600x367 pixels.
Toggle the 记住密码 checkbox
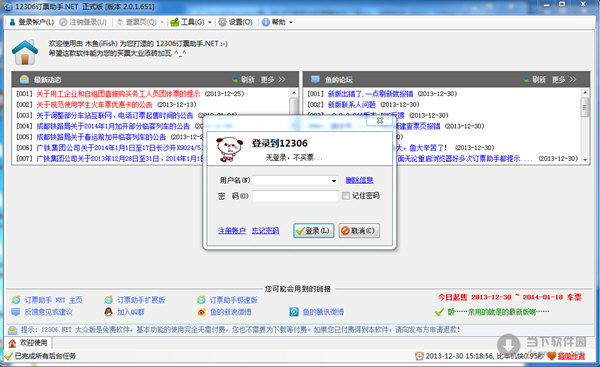[x=346, y=196]
